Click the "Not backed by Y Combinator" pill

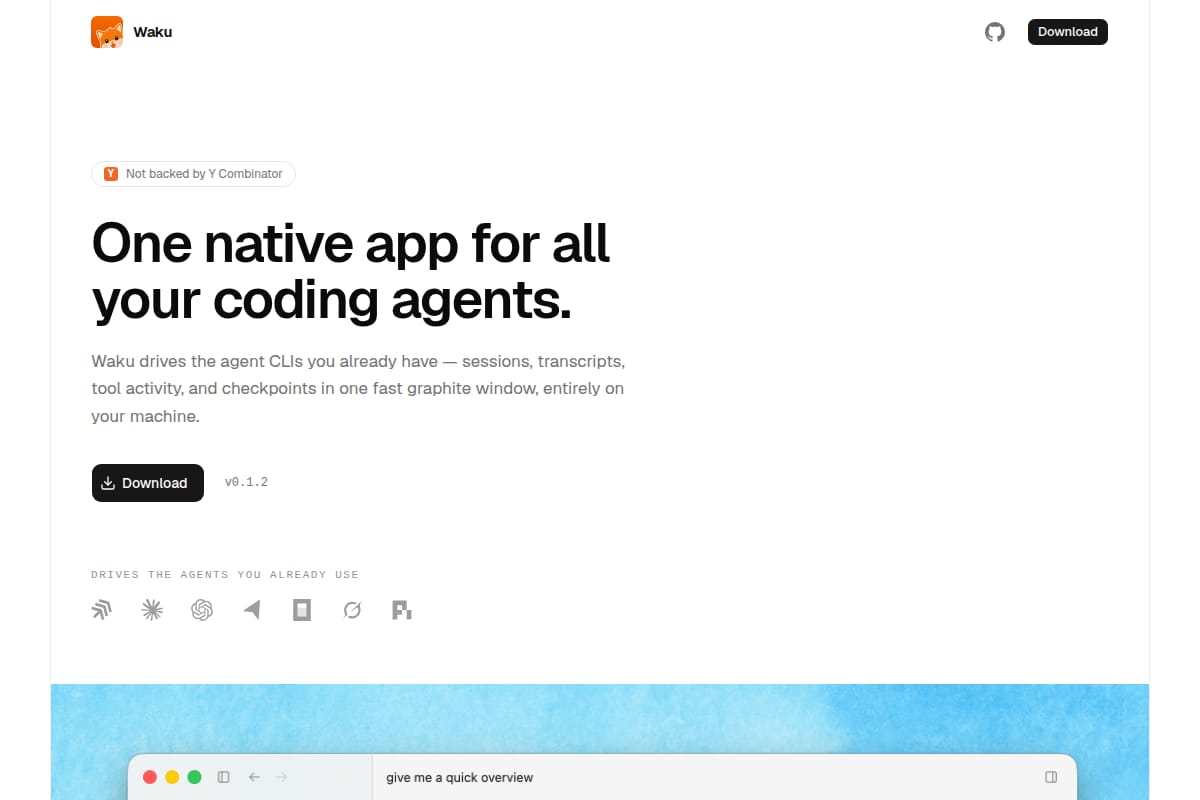point(193,174)
